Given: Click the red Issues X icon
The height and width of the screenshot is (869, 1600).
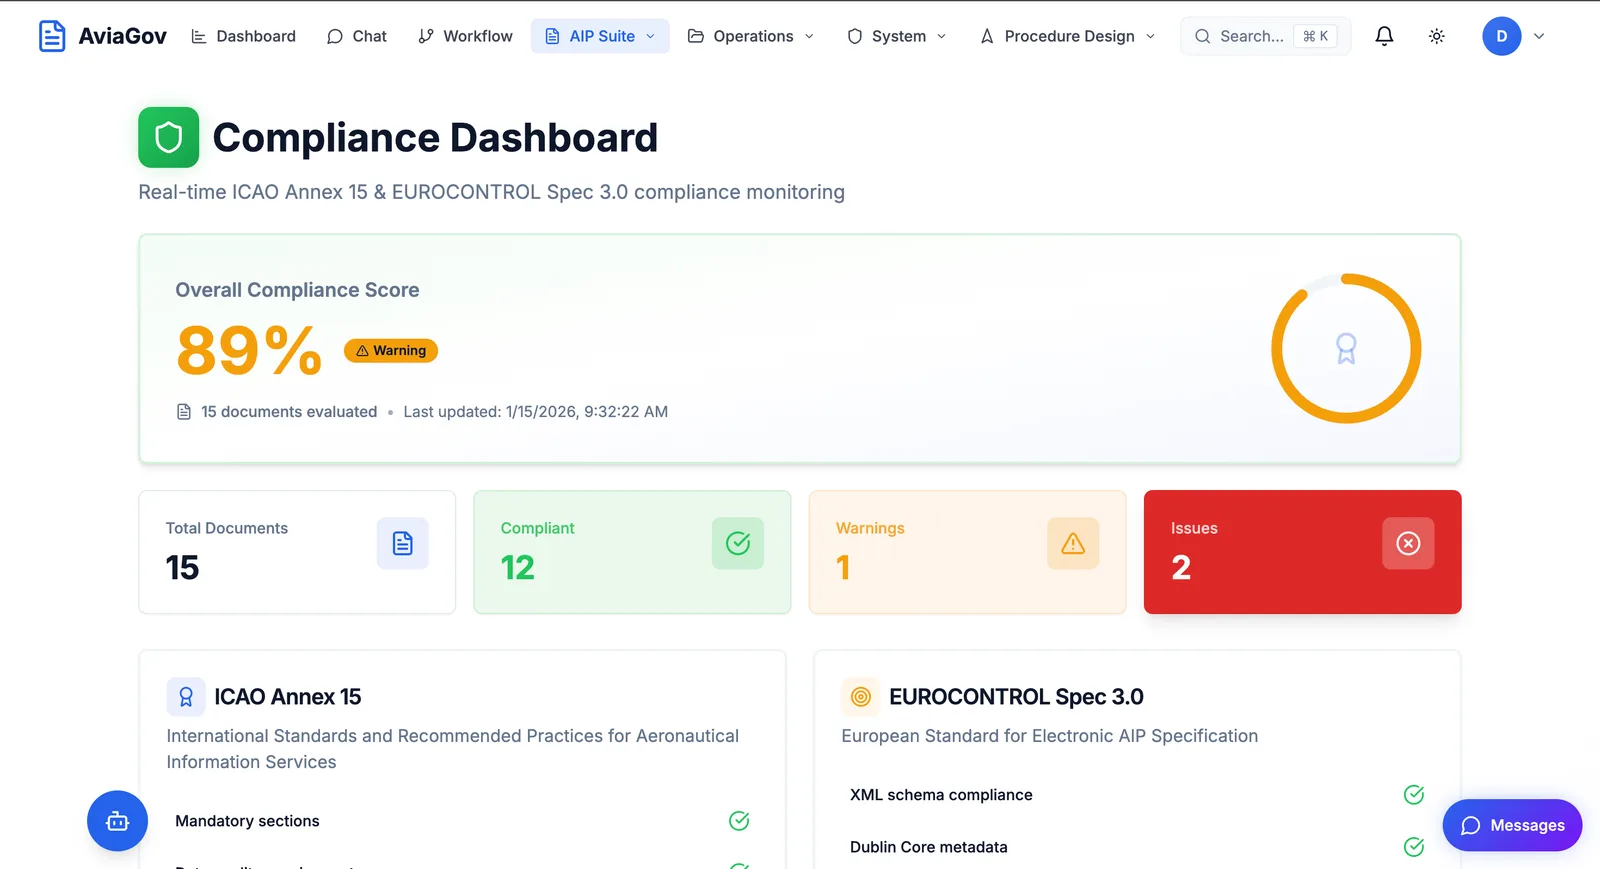Looking at the screenshot, I should [1407, 543].
